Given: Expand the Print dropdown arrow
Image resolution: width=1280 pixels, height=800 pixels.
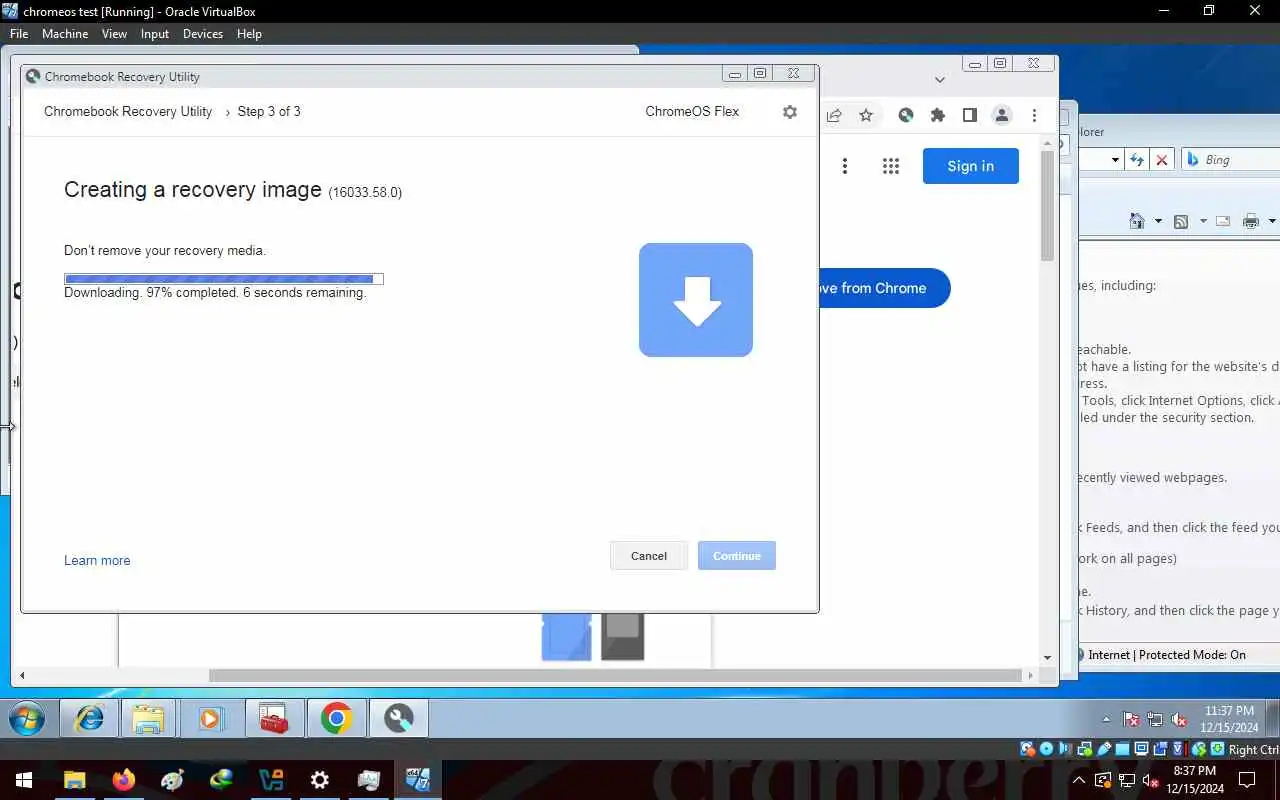Looking at the screenshot, I should tap(1272, 221).
